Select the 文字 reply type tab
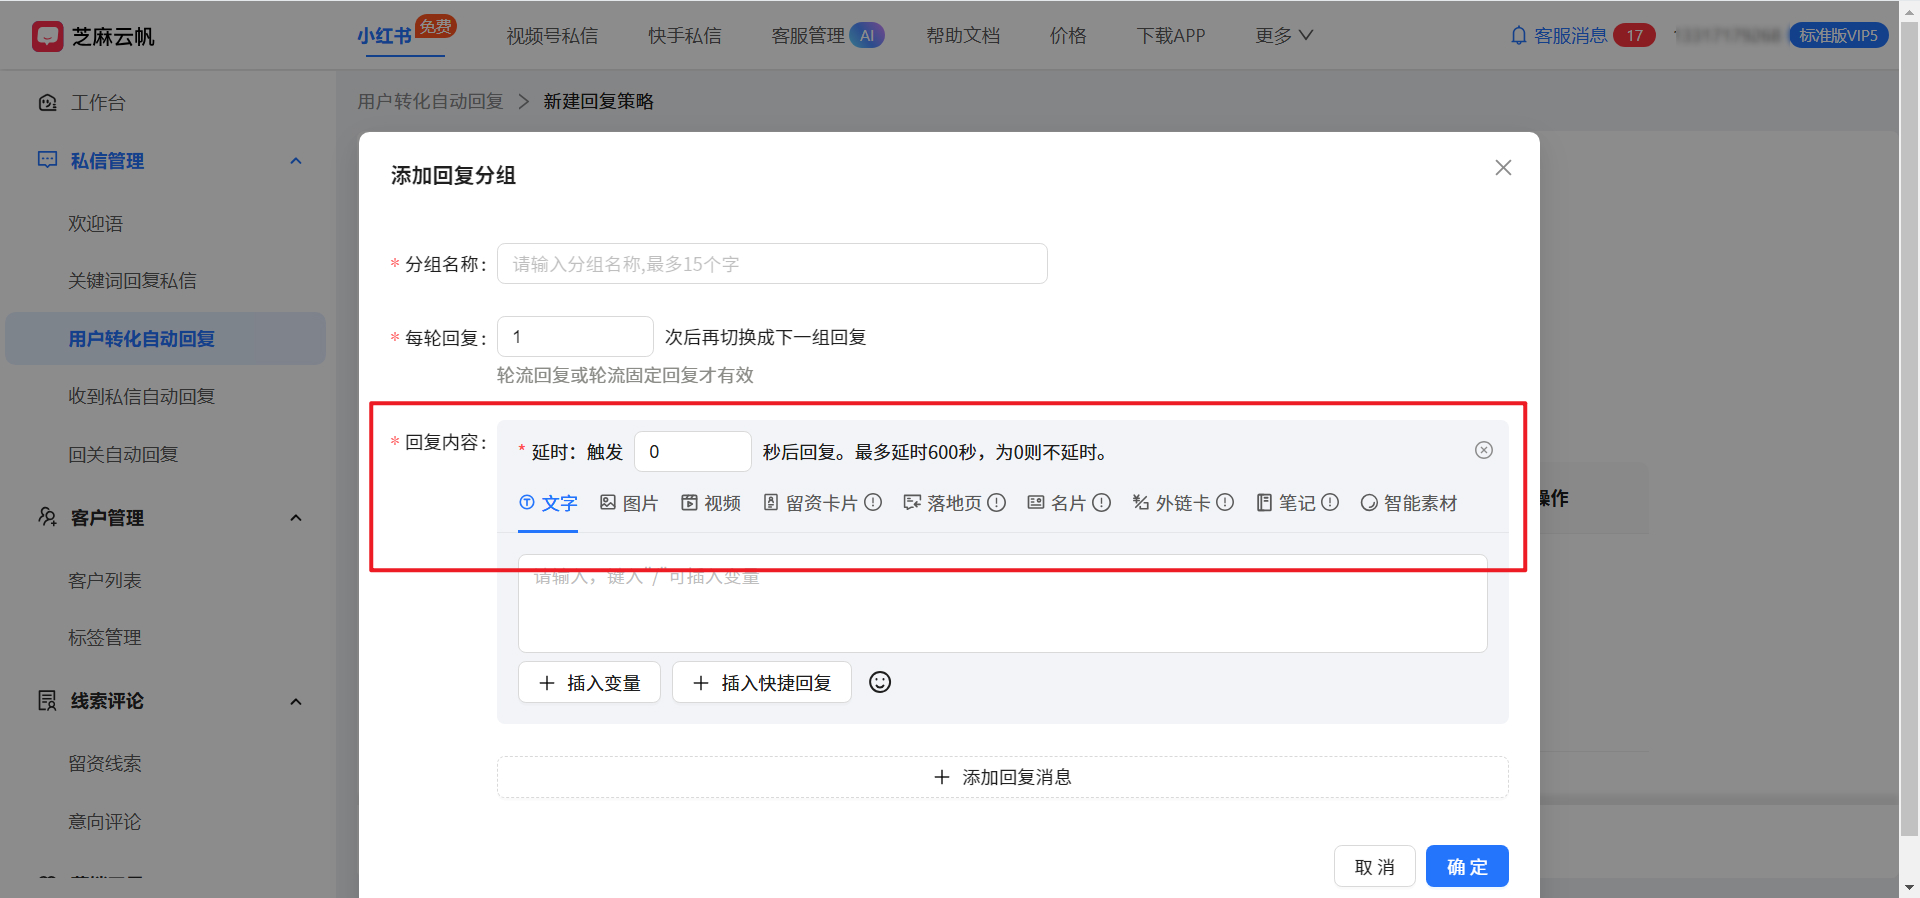Screen dimensions: 1920x898 point(548,503)
